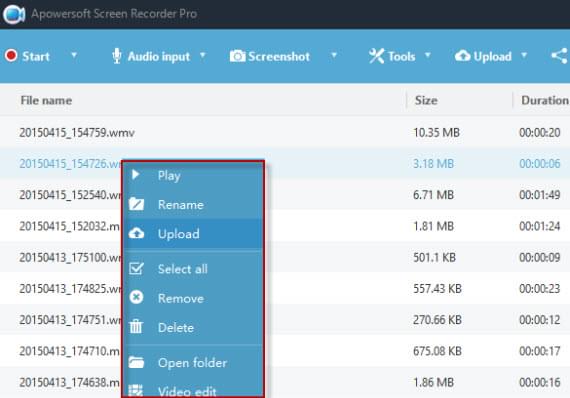Select file 20150413_174751
The image size is (570, 398).
[70, 320]
